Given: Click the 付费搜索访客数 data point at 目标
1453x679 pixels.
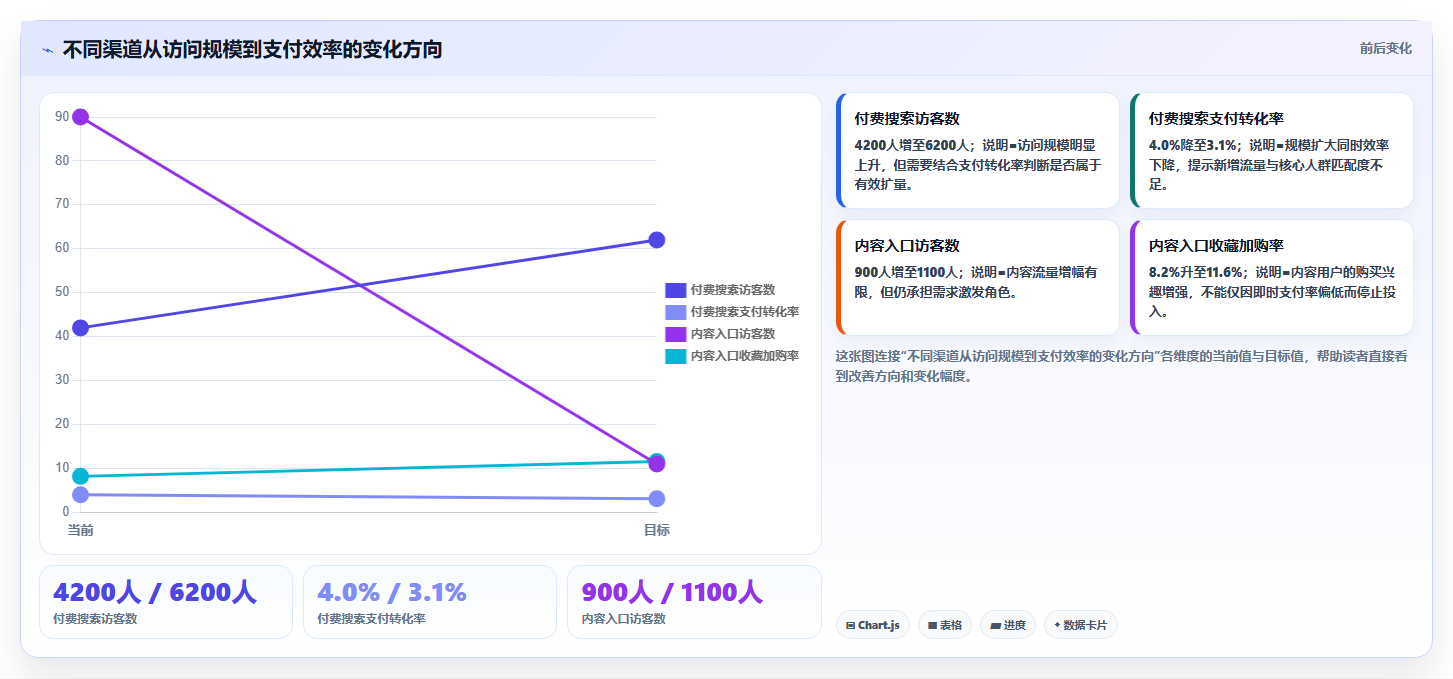Looking at the screenshot, I should tap(657, 240).
